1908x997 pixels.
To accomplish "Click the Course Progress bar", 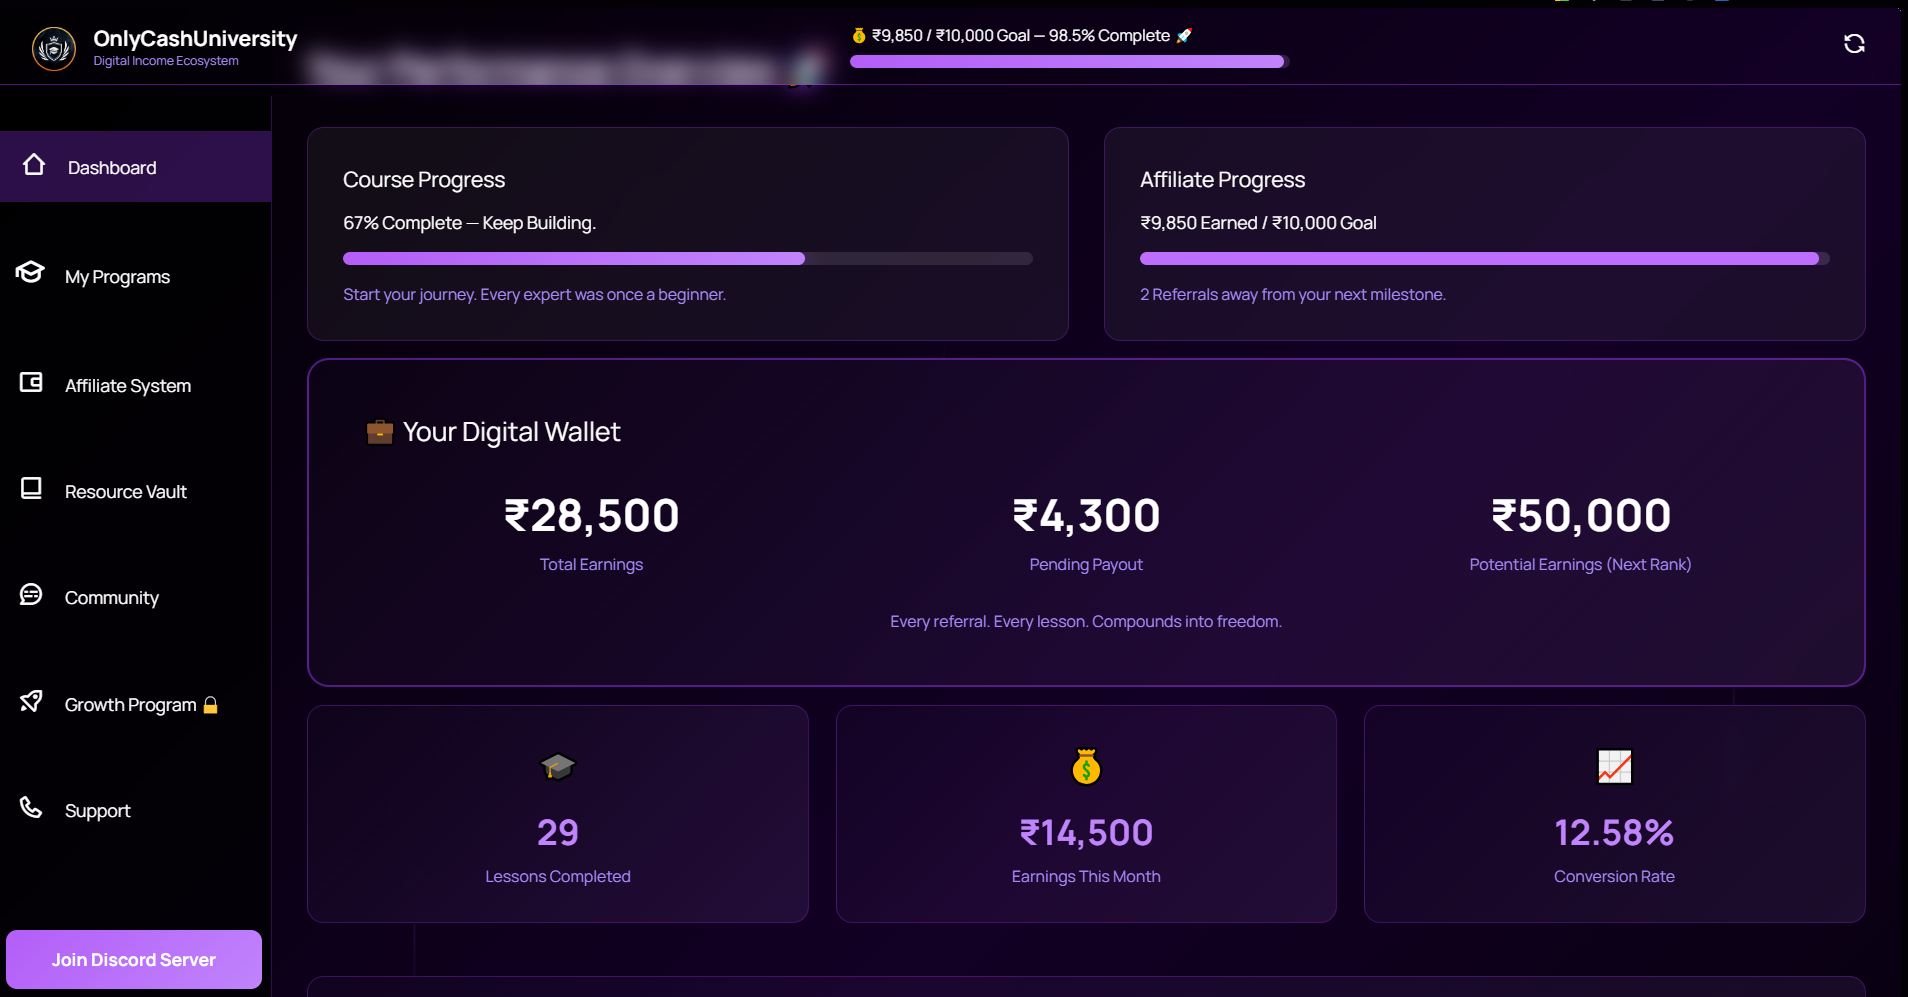I will tap(687, 259).
